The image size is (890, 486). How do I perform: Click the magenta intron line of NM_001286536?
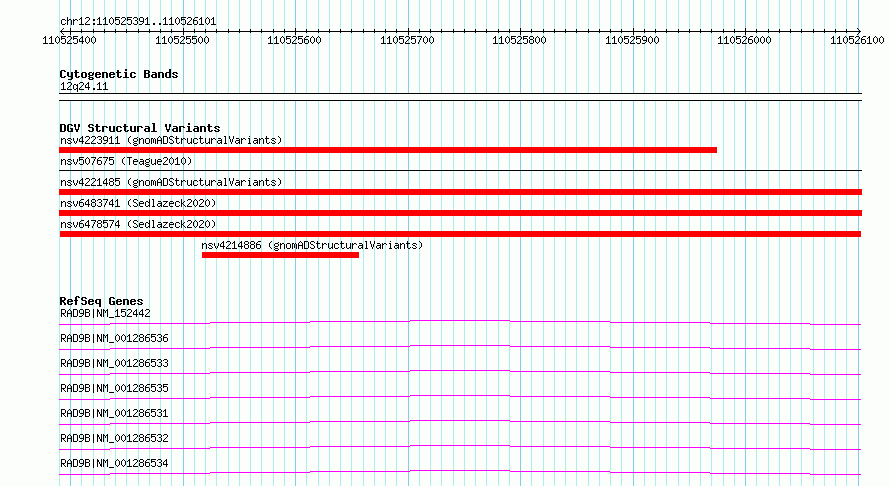coord(460,346)
